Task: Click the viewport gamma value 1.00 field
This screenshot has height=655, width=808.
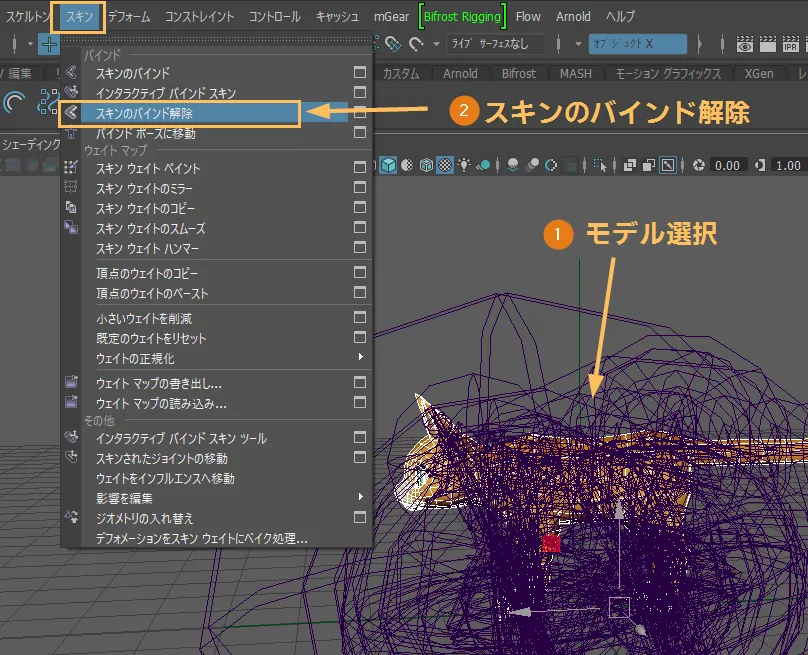Action: pos(788,165)
